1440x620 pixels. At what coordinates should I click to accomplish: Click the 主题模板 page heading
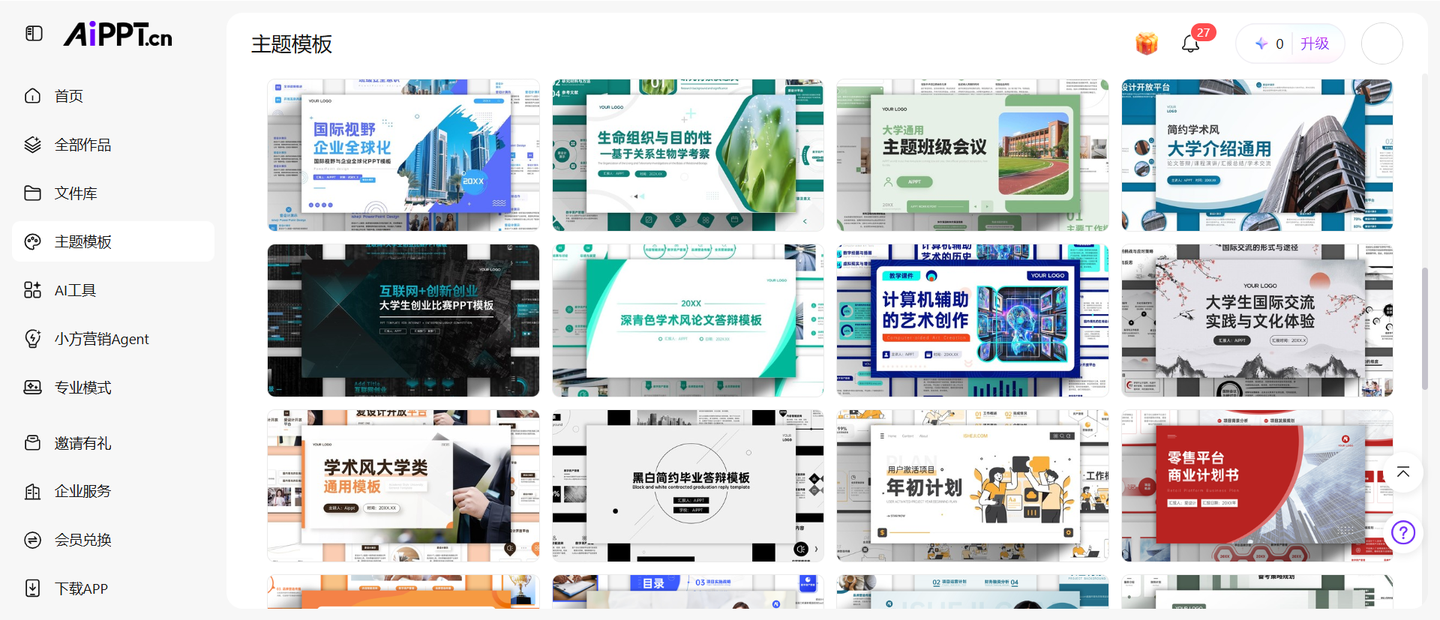(291, 44)
